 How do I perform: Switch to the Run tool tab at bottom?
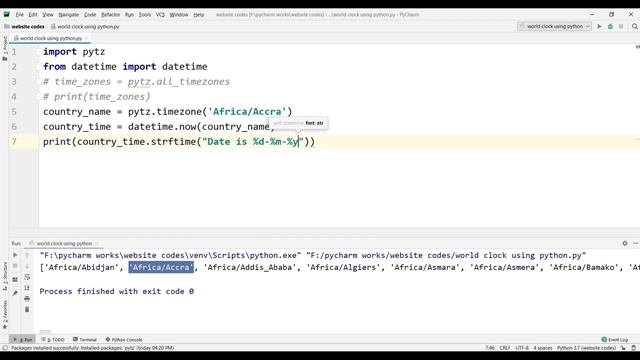pyautogui.click(x=22, y=340)
